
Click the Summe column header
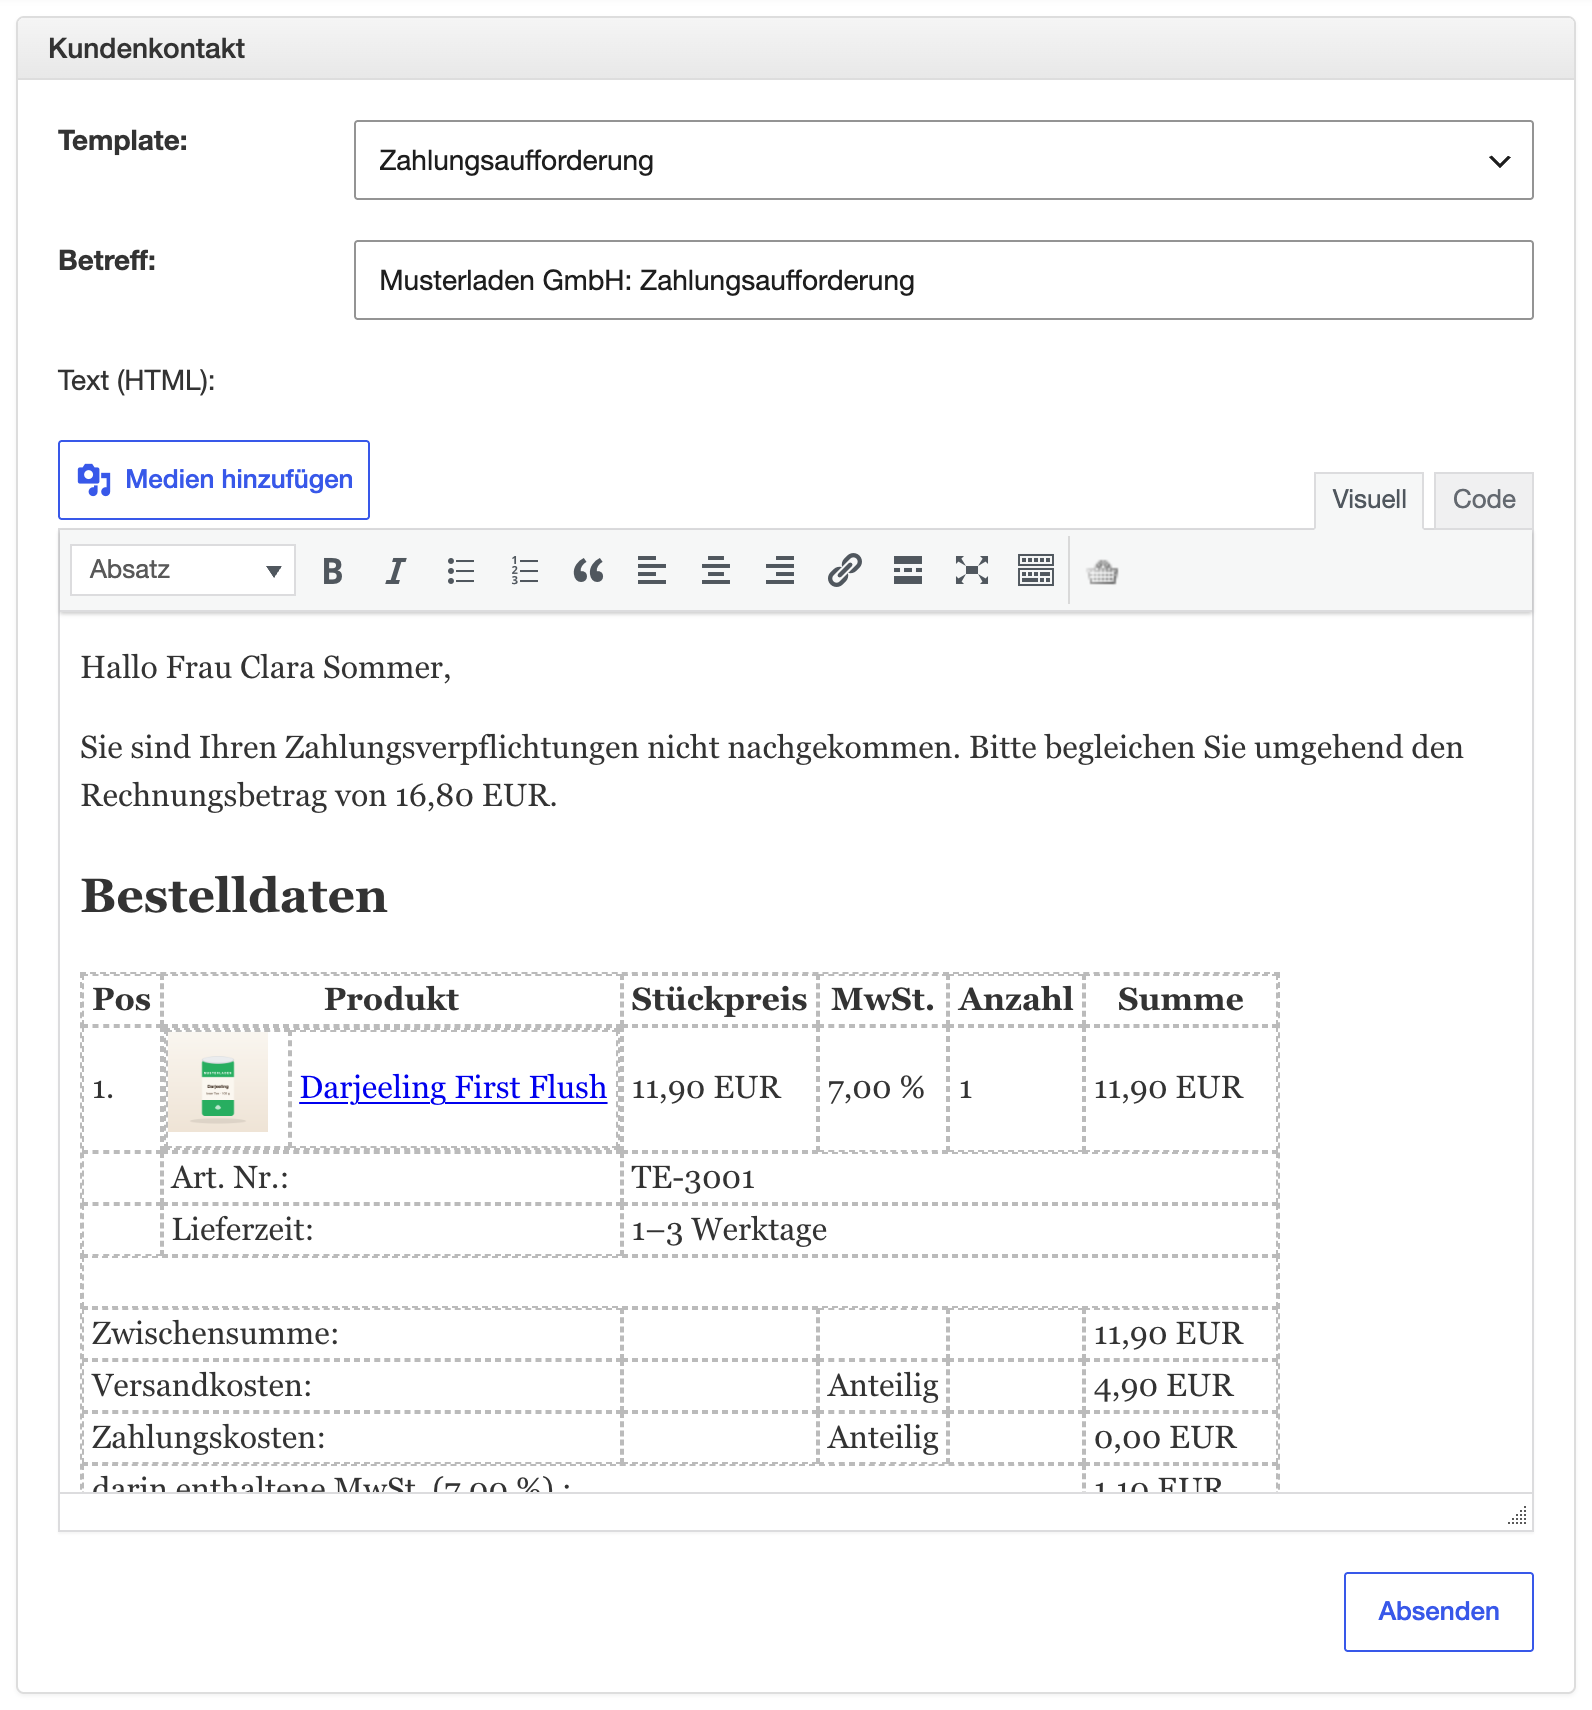pos(1181,999)
